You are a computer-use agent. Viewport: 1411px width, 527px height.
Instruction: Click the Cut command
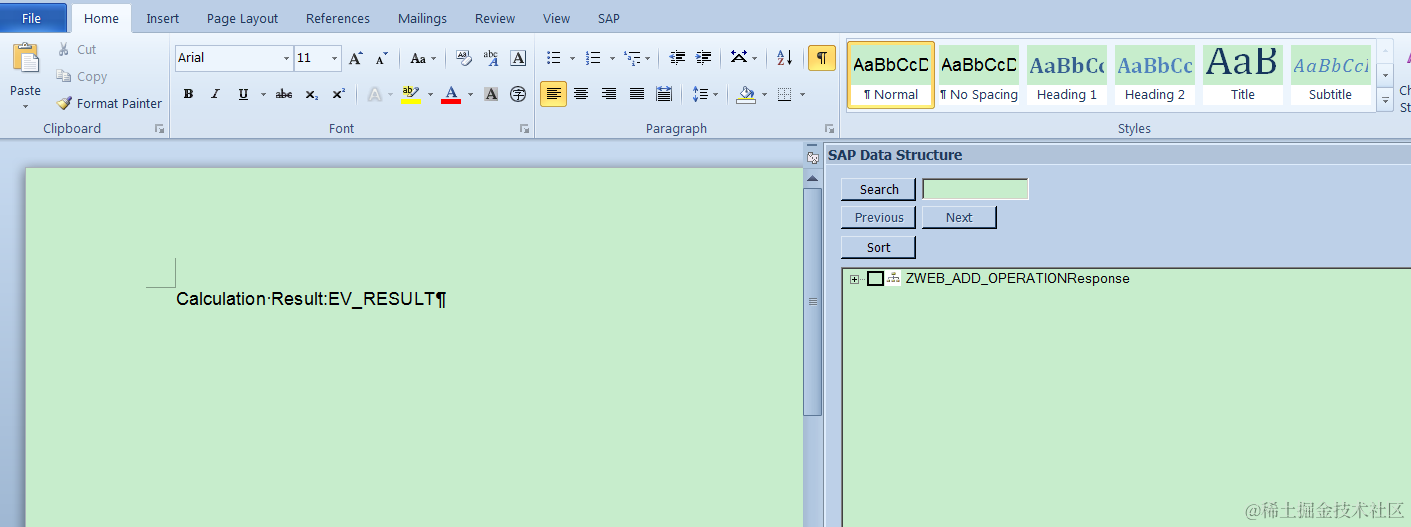77,49
